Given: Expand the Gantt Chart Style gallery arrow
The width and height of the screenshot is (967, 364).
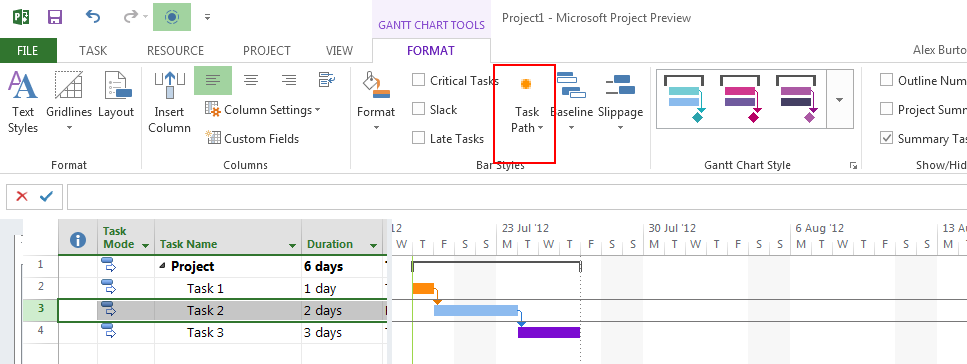Looking at the screenshot, I should coord(839,100).
